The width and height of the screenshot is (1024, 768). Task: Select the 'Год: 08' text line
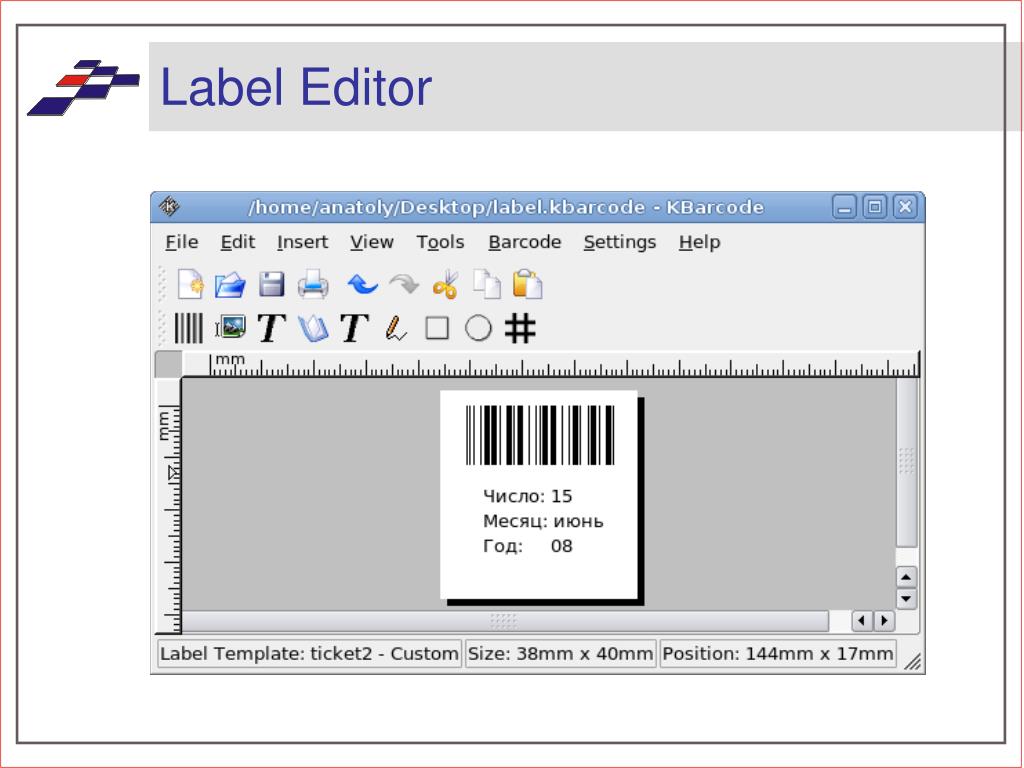[x=528, y=546]
